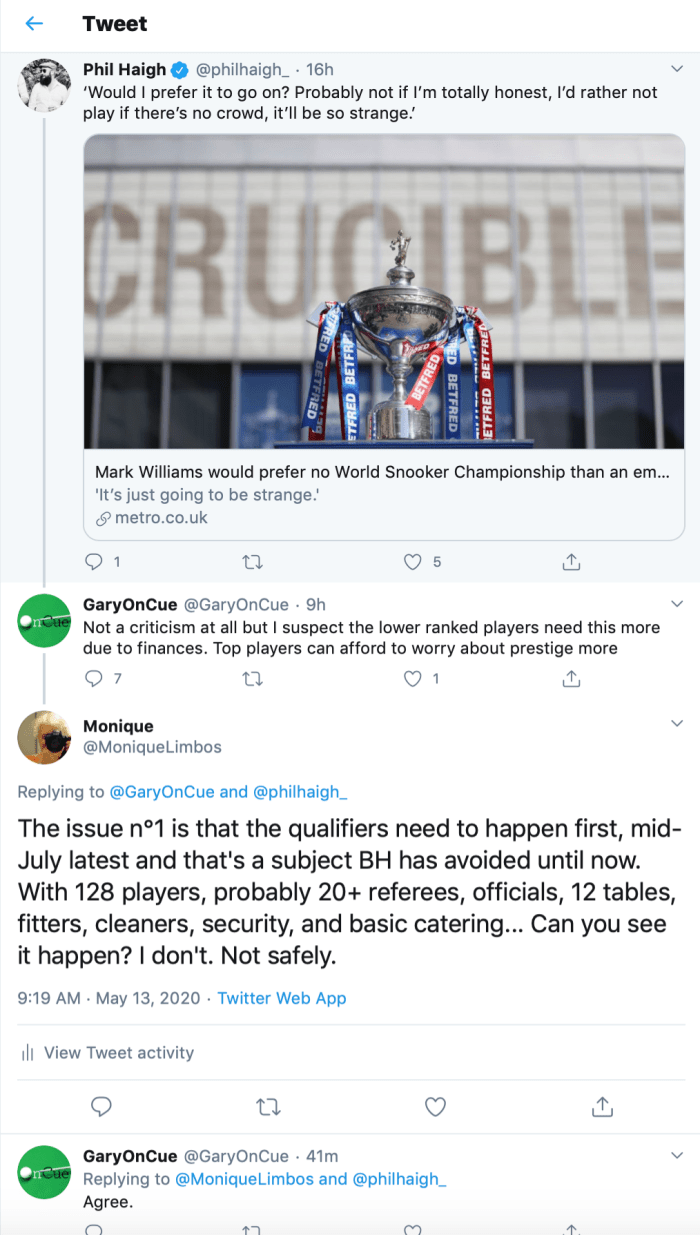The image size is (700, 1235).
Task: Share GaryOnCue's 9h tweet
Action: pos(571,679)
